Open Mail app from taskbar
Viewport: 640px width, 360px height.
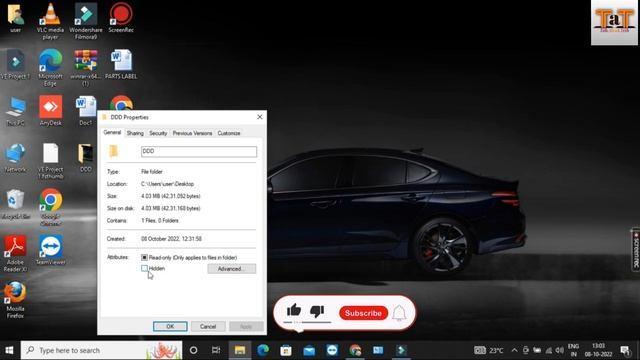pos(309,350)
